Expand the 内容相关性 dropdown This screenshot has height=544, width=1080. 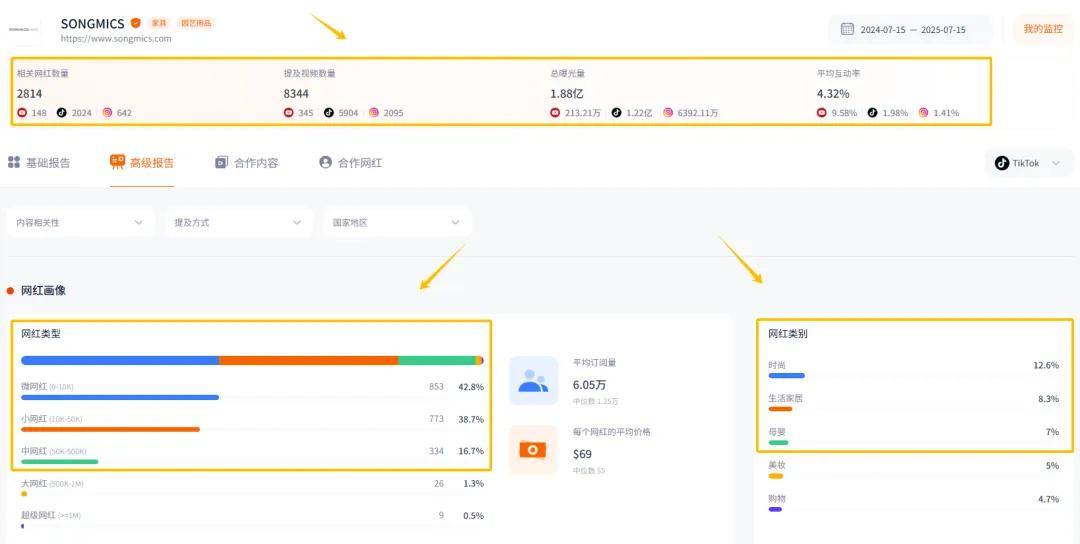[x=81, y=222]
